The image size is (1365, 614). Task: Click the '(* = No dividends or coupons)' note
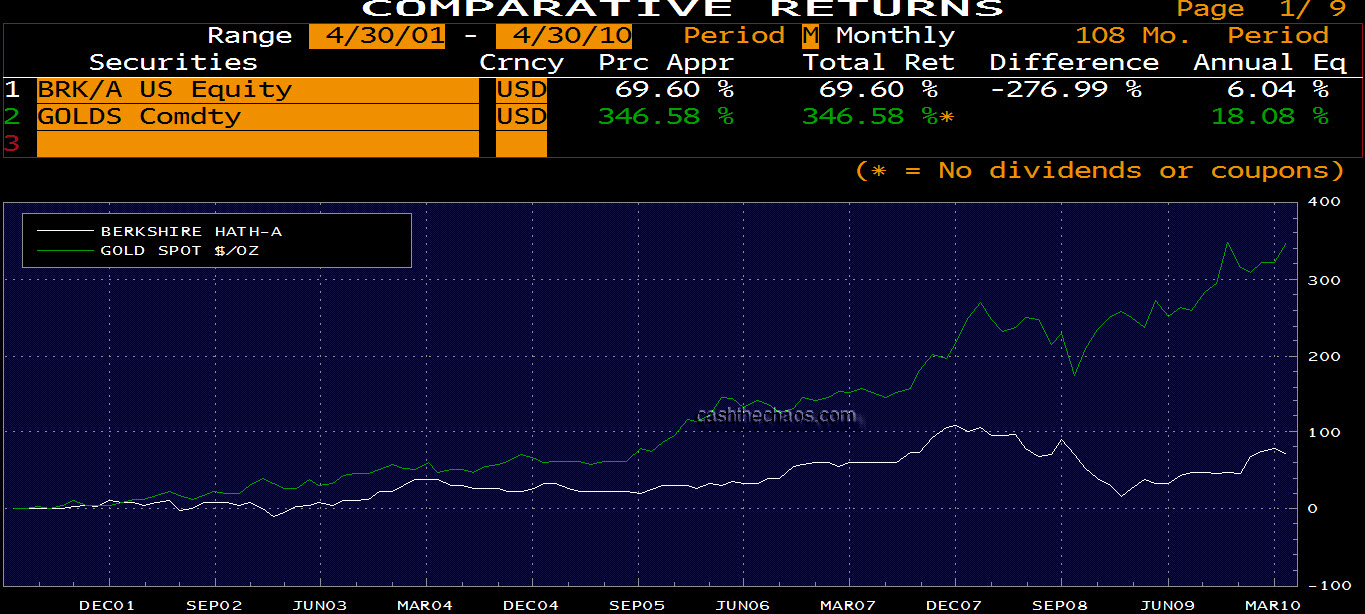1100,171
